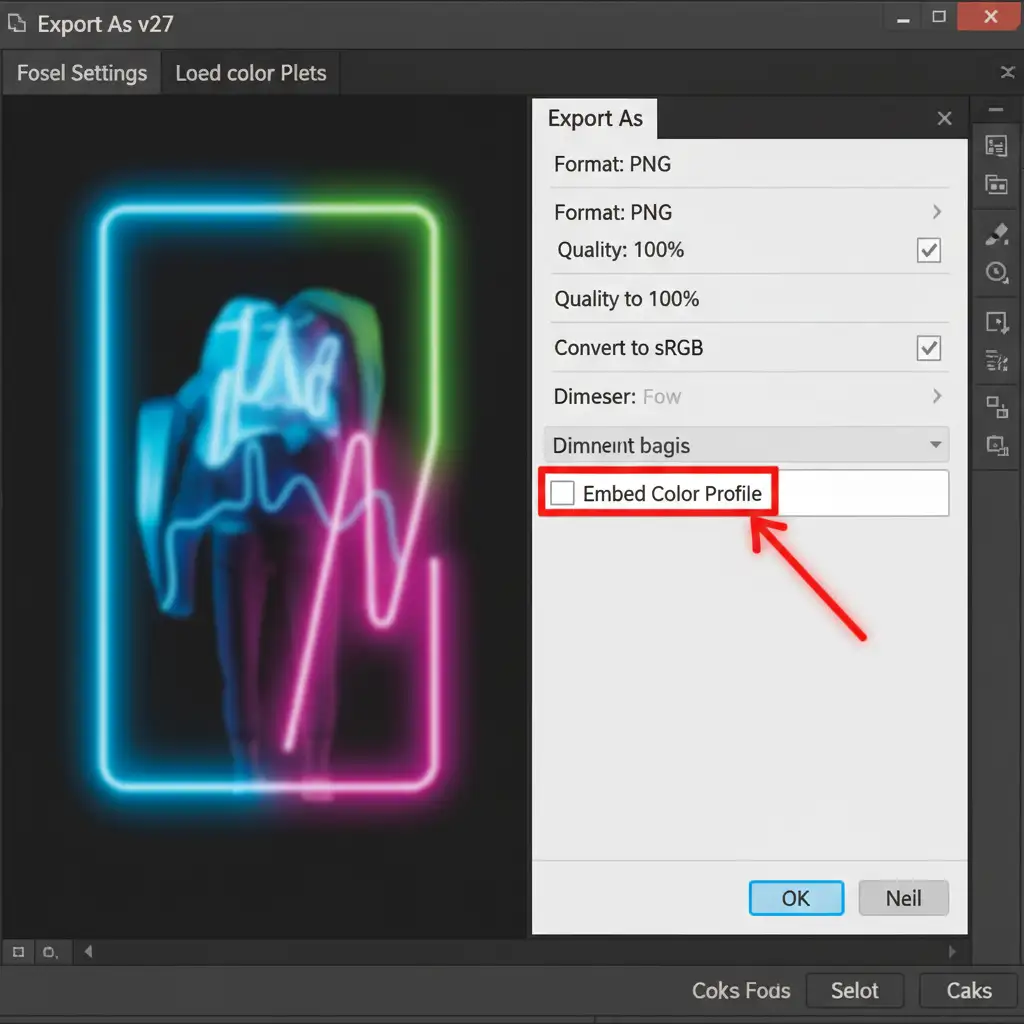Click the bottom-most icon in right sidebar
1024x1024 pixels.
pos(996,446)
